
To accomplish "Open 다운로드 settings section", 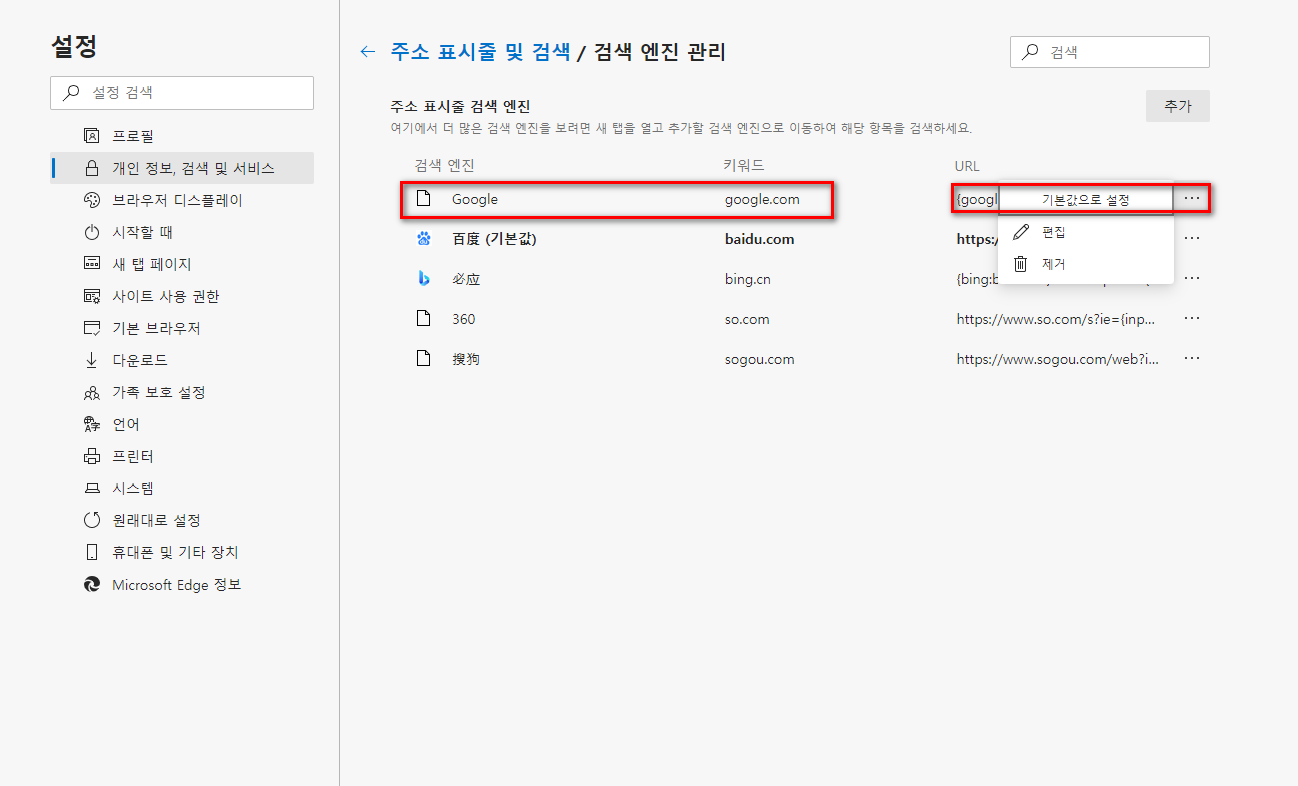I will (182, 360).
